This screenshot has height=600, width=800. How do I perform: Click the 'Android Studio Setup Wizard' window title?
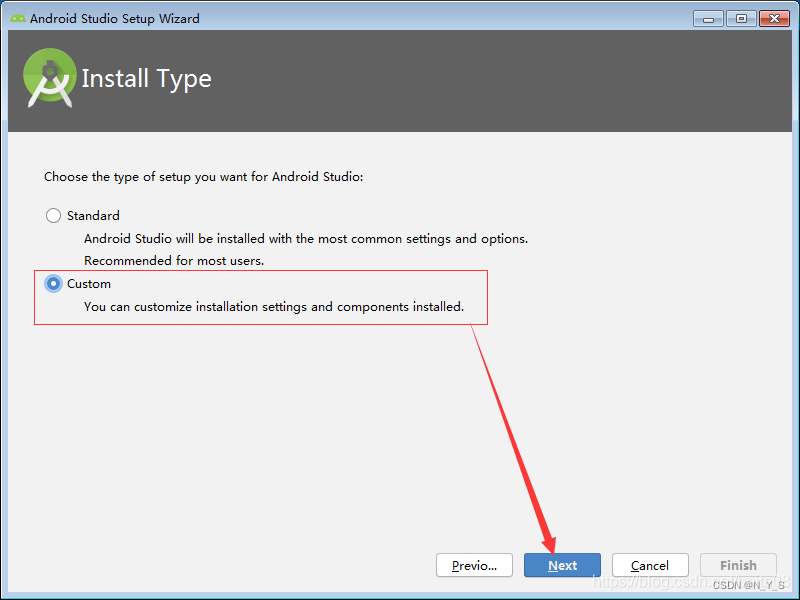pyautogui.click(x=115, y=18)
